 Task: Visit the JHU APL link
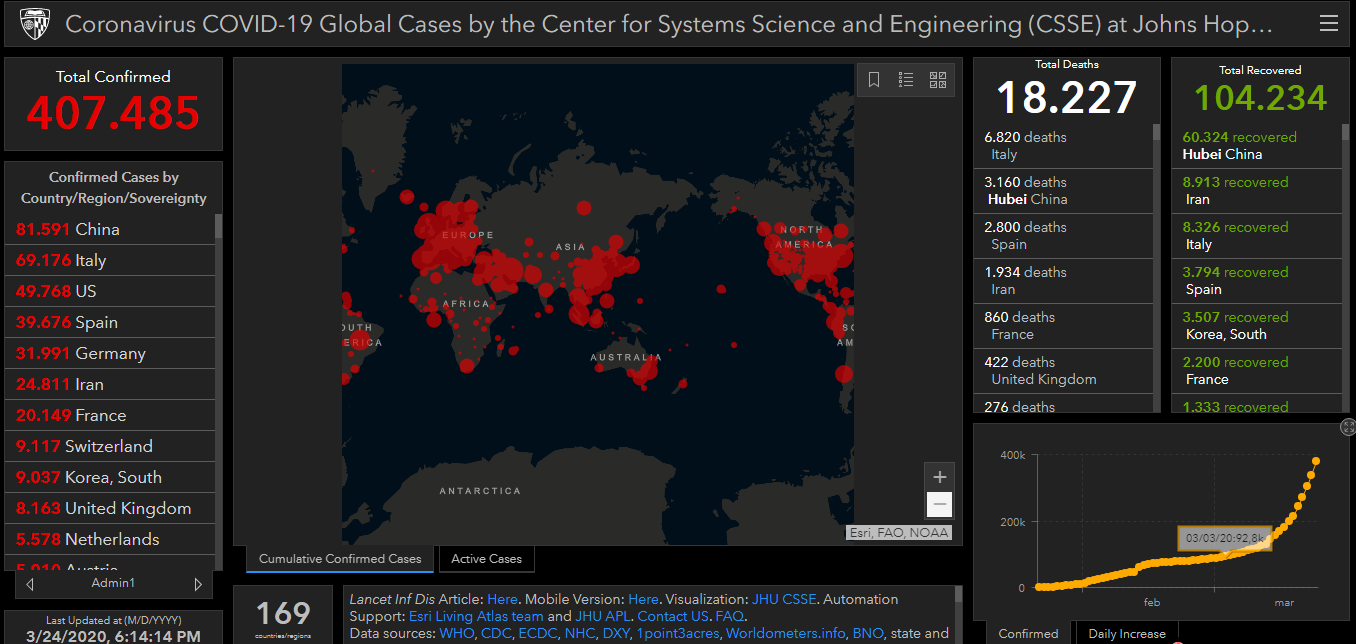point(602,616)
